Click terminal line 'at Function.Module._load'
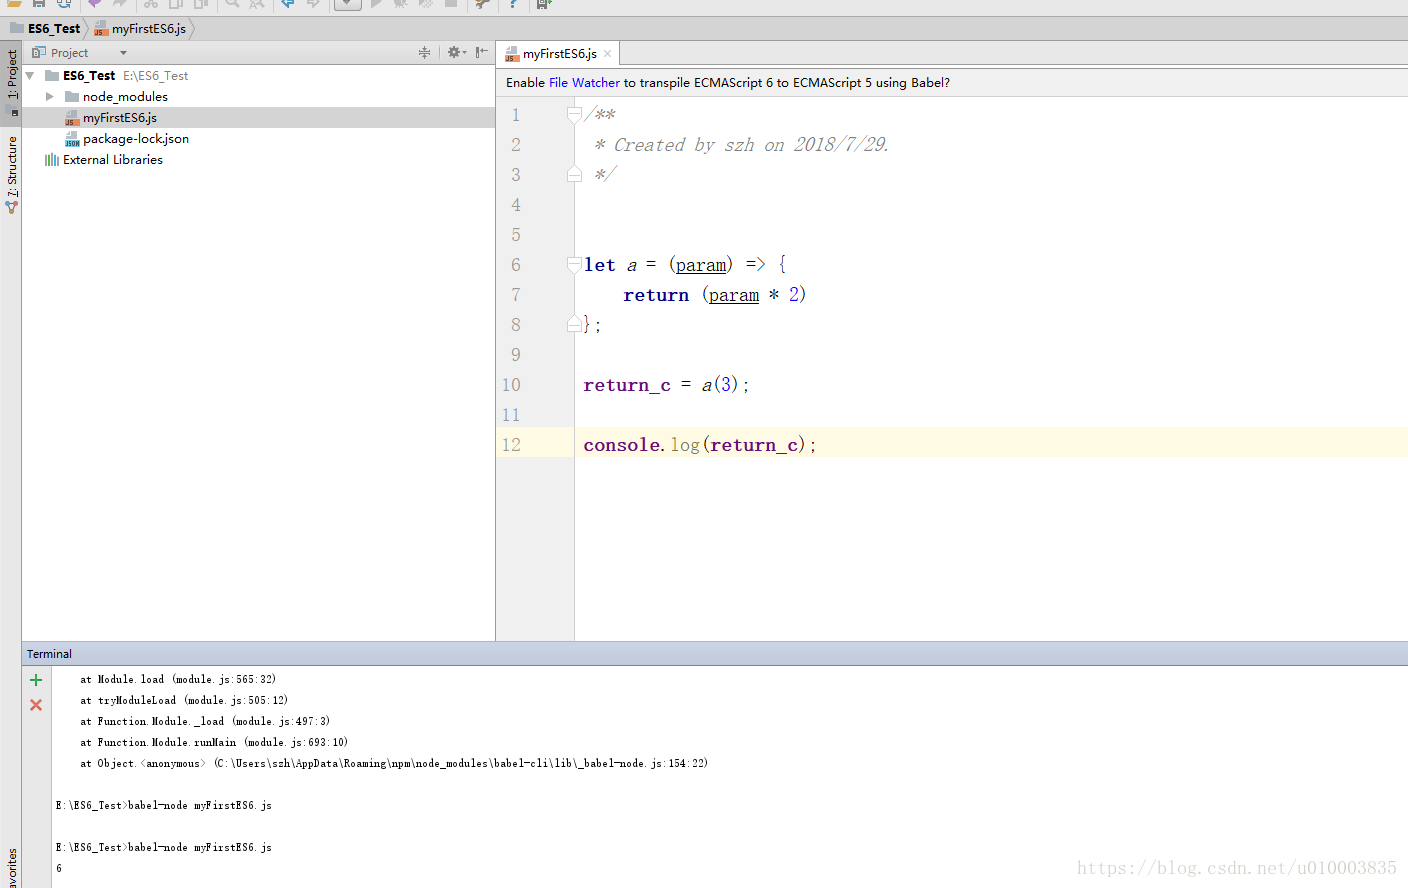The image size is (1408, 888). coord(205,721)
